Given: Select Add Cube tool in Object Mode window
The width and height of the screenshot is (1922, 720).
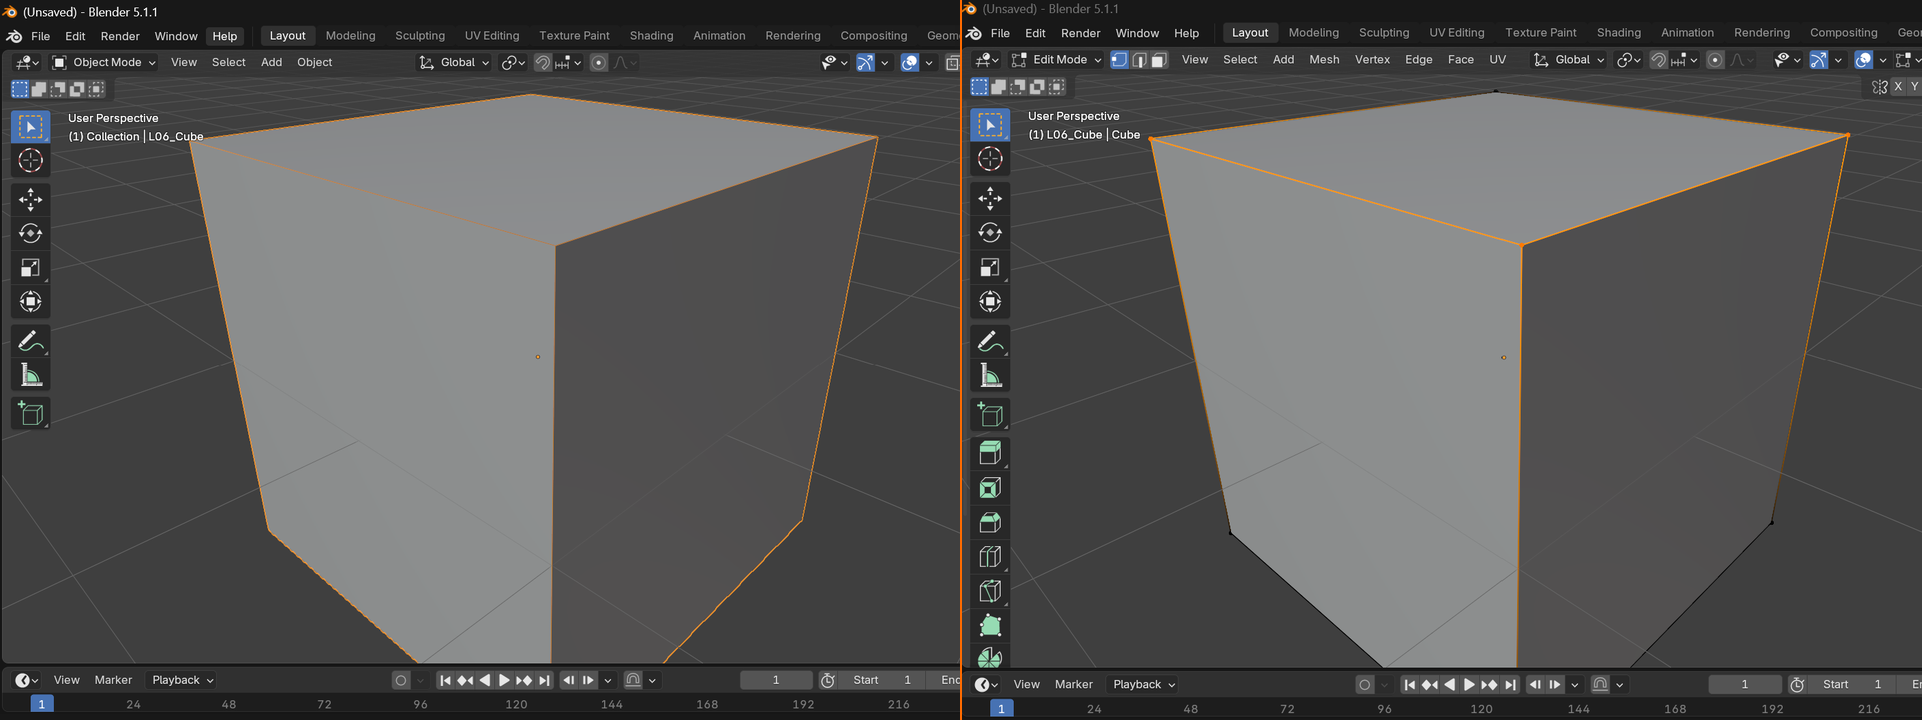Looking at the screenshot, I should [x=30, y=413].
